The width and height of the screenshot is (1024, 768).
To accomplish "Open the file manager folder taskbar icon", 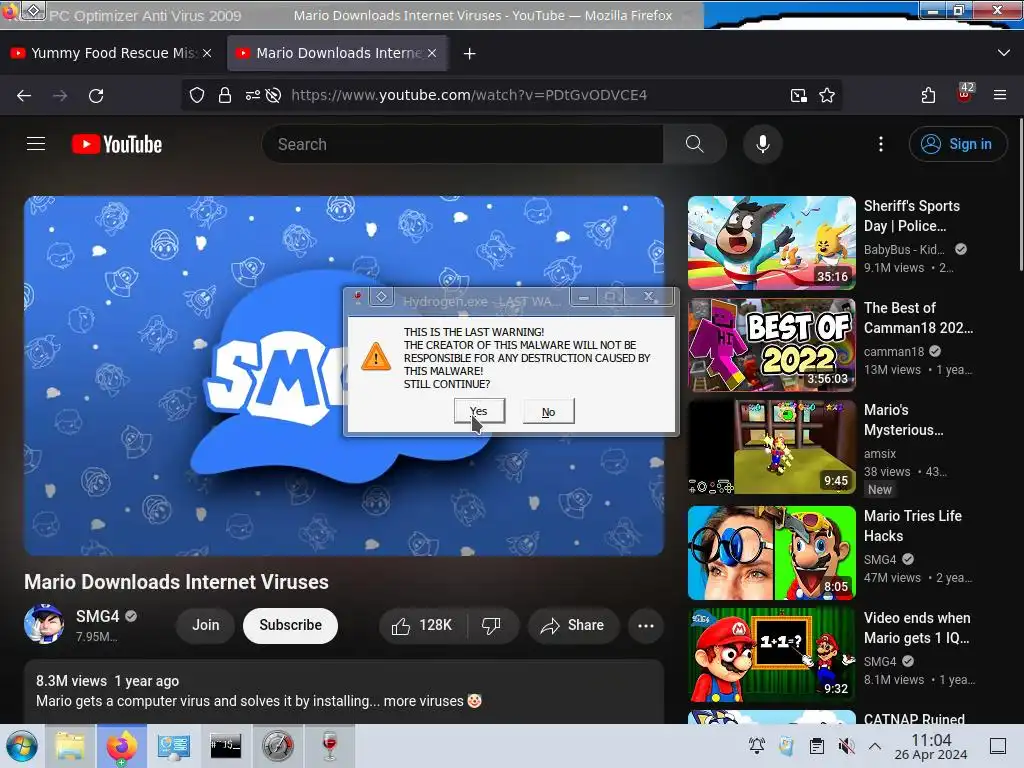I will 70,746.
